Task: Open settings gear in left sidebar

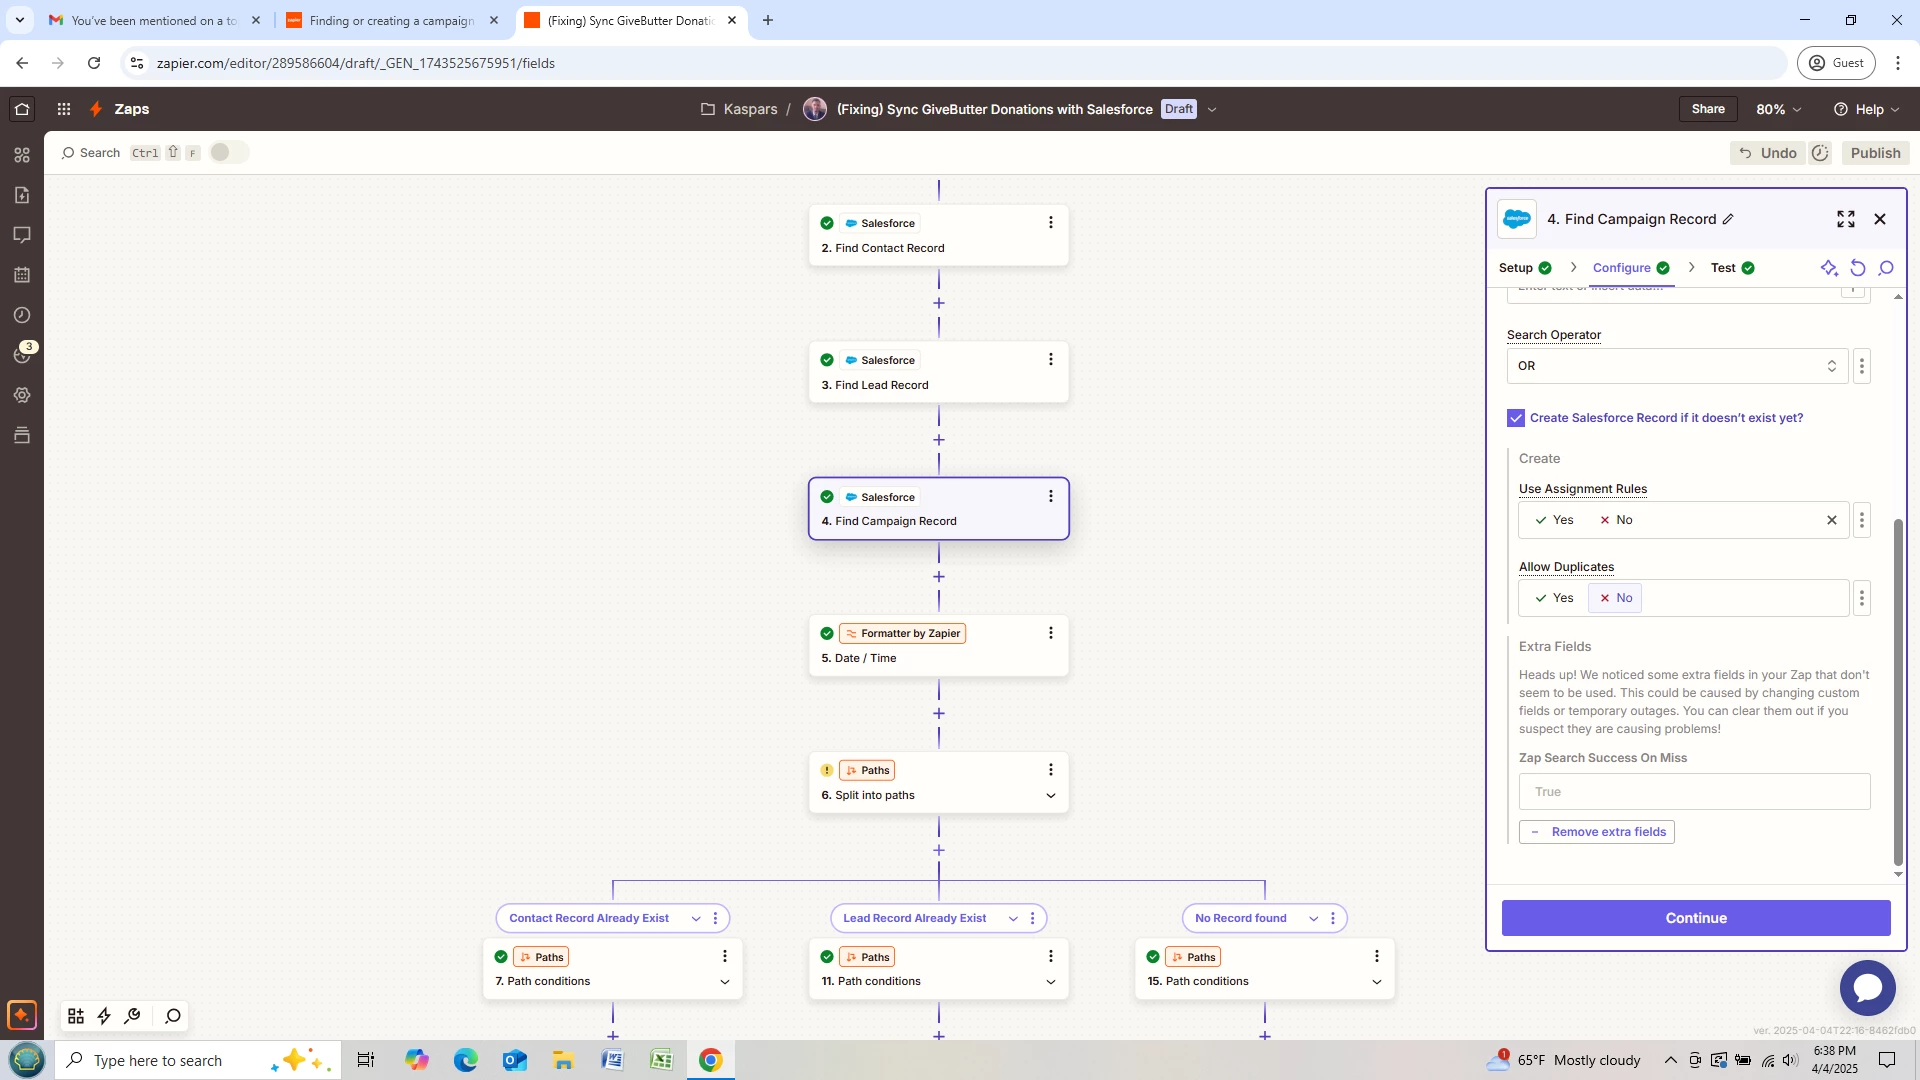Action: (22, 395)
